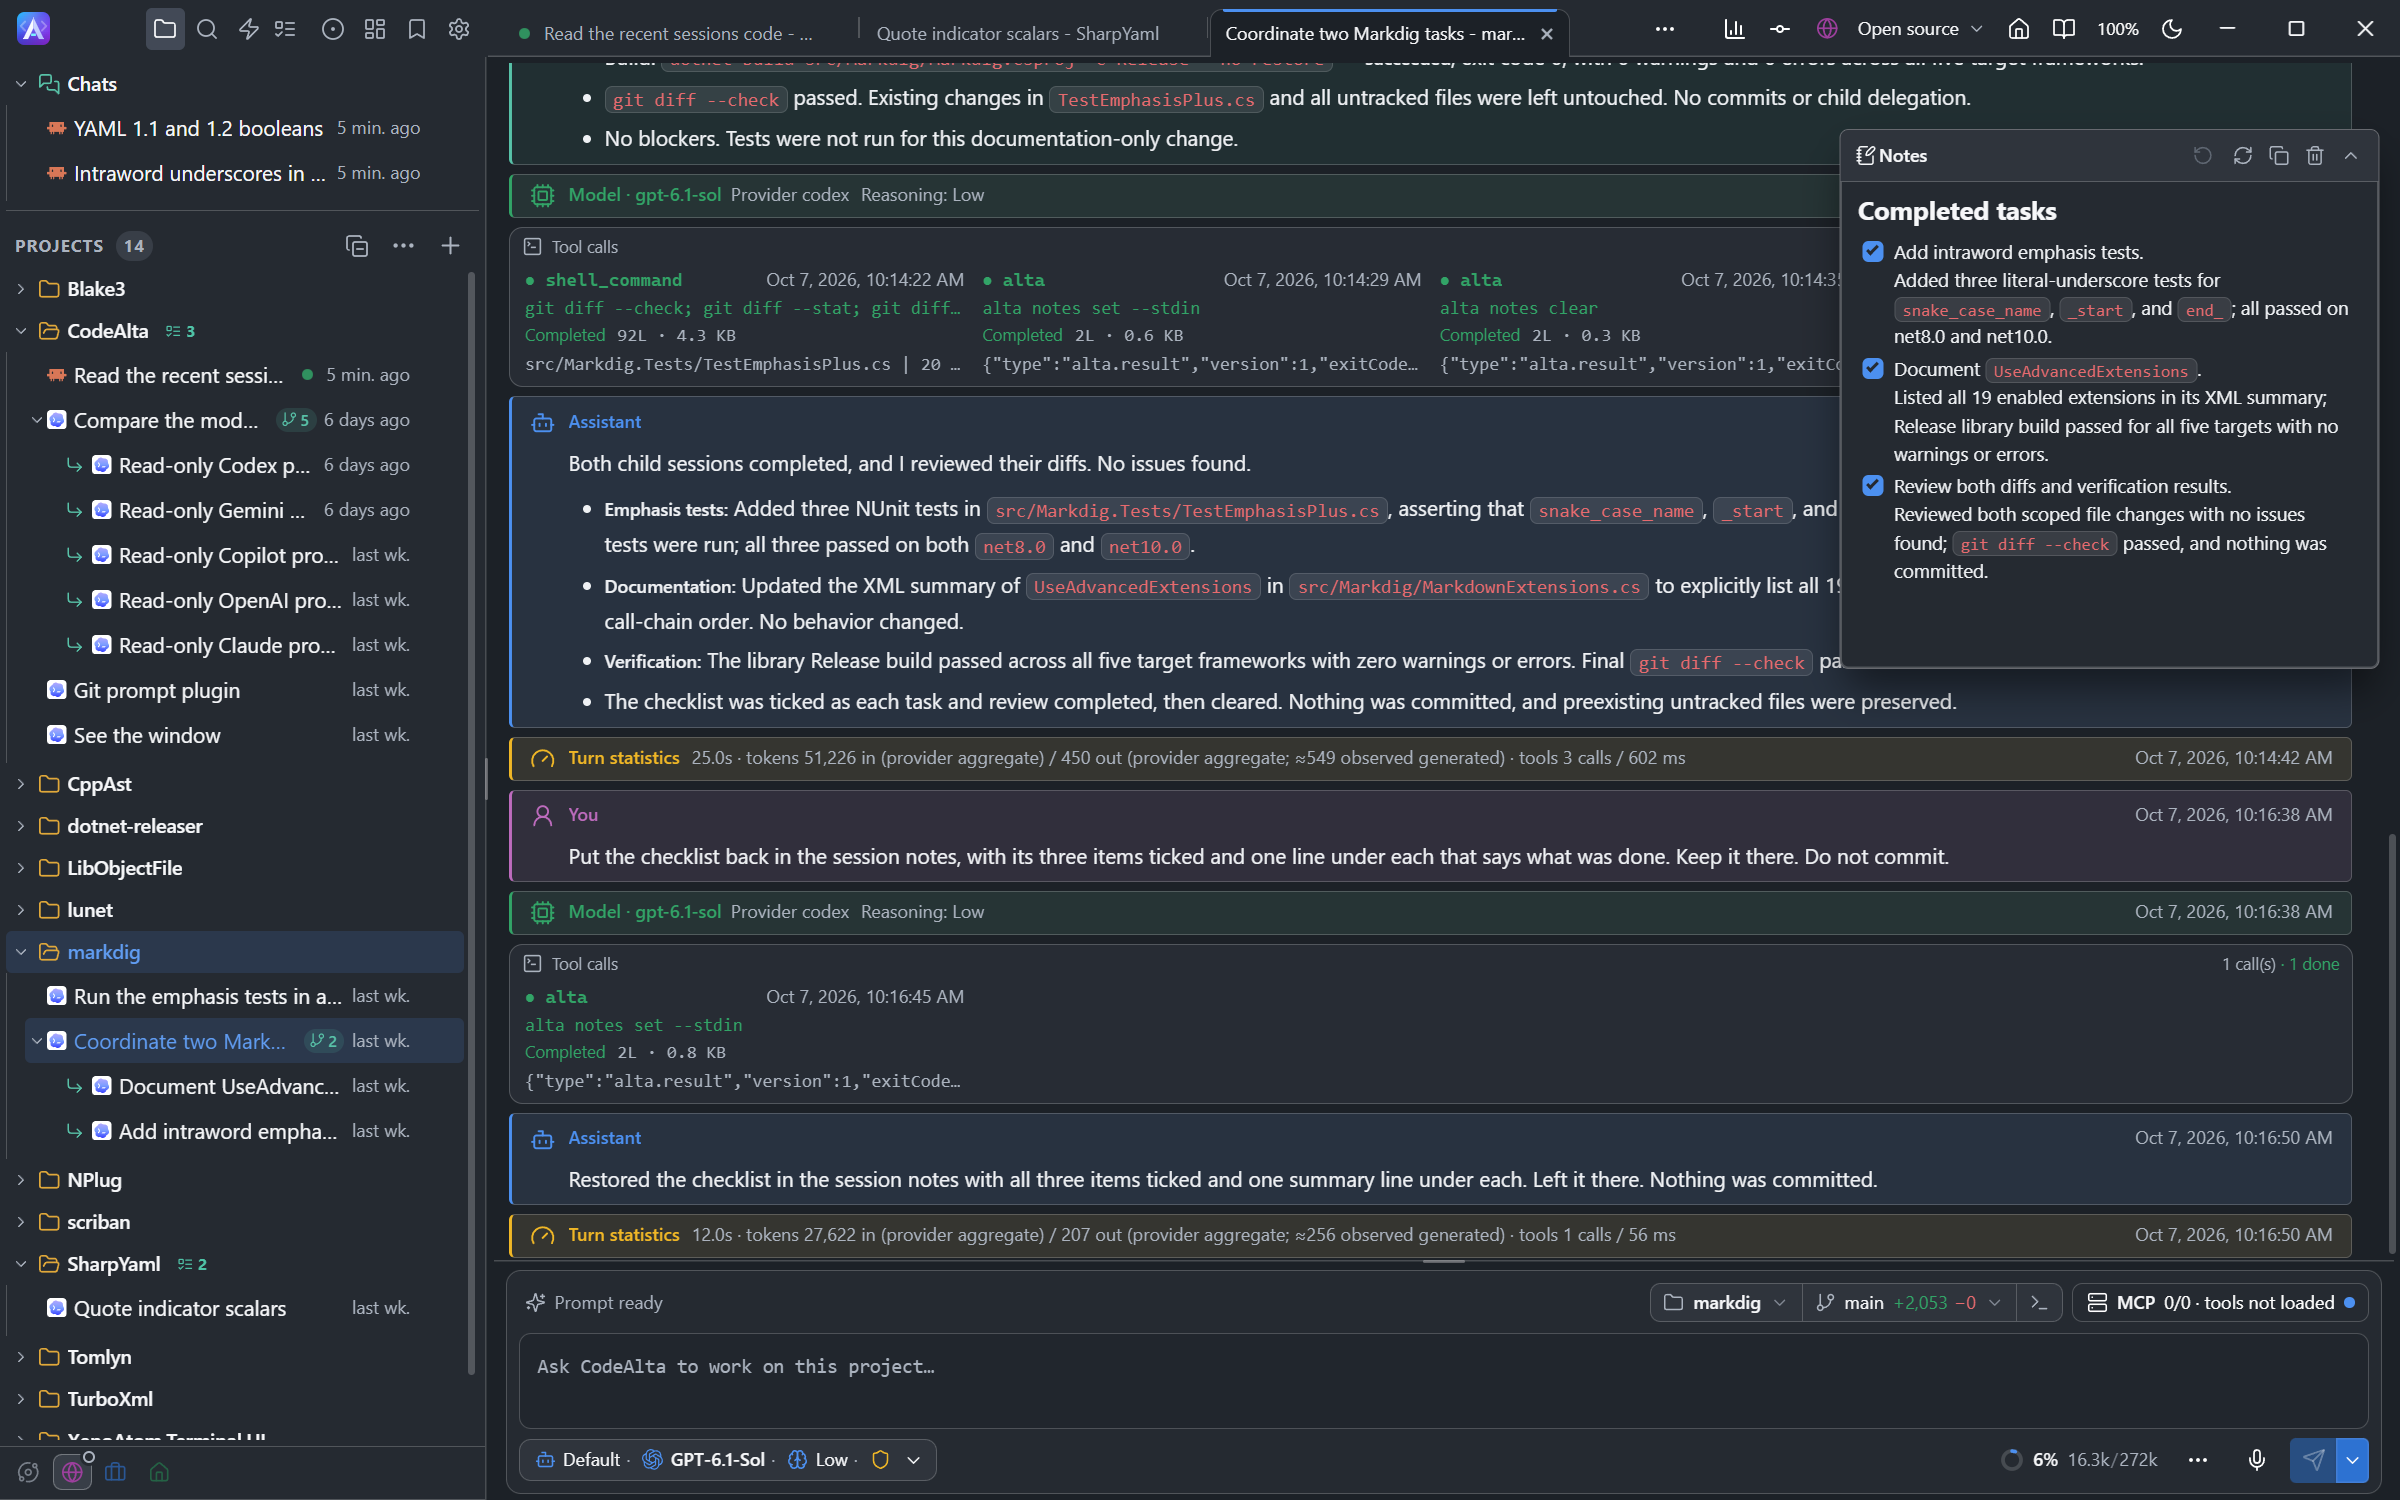Open the terminal icon beside main branch
The height and width of the screenshot is (1500, 2400).
point(2039,1303)
